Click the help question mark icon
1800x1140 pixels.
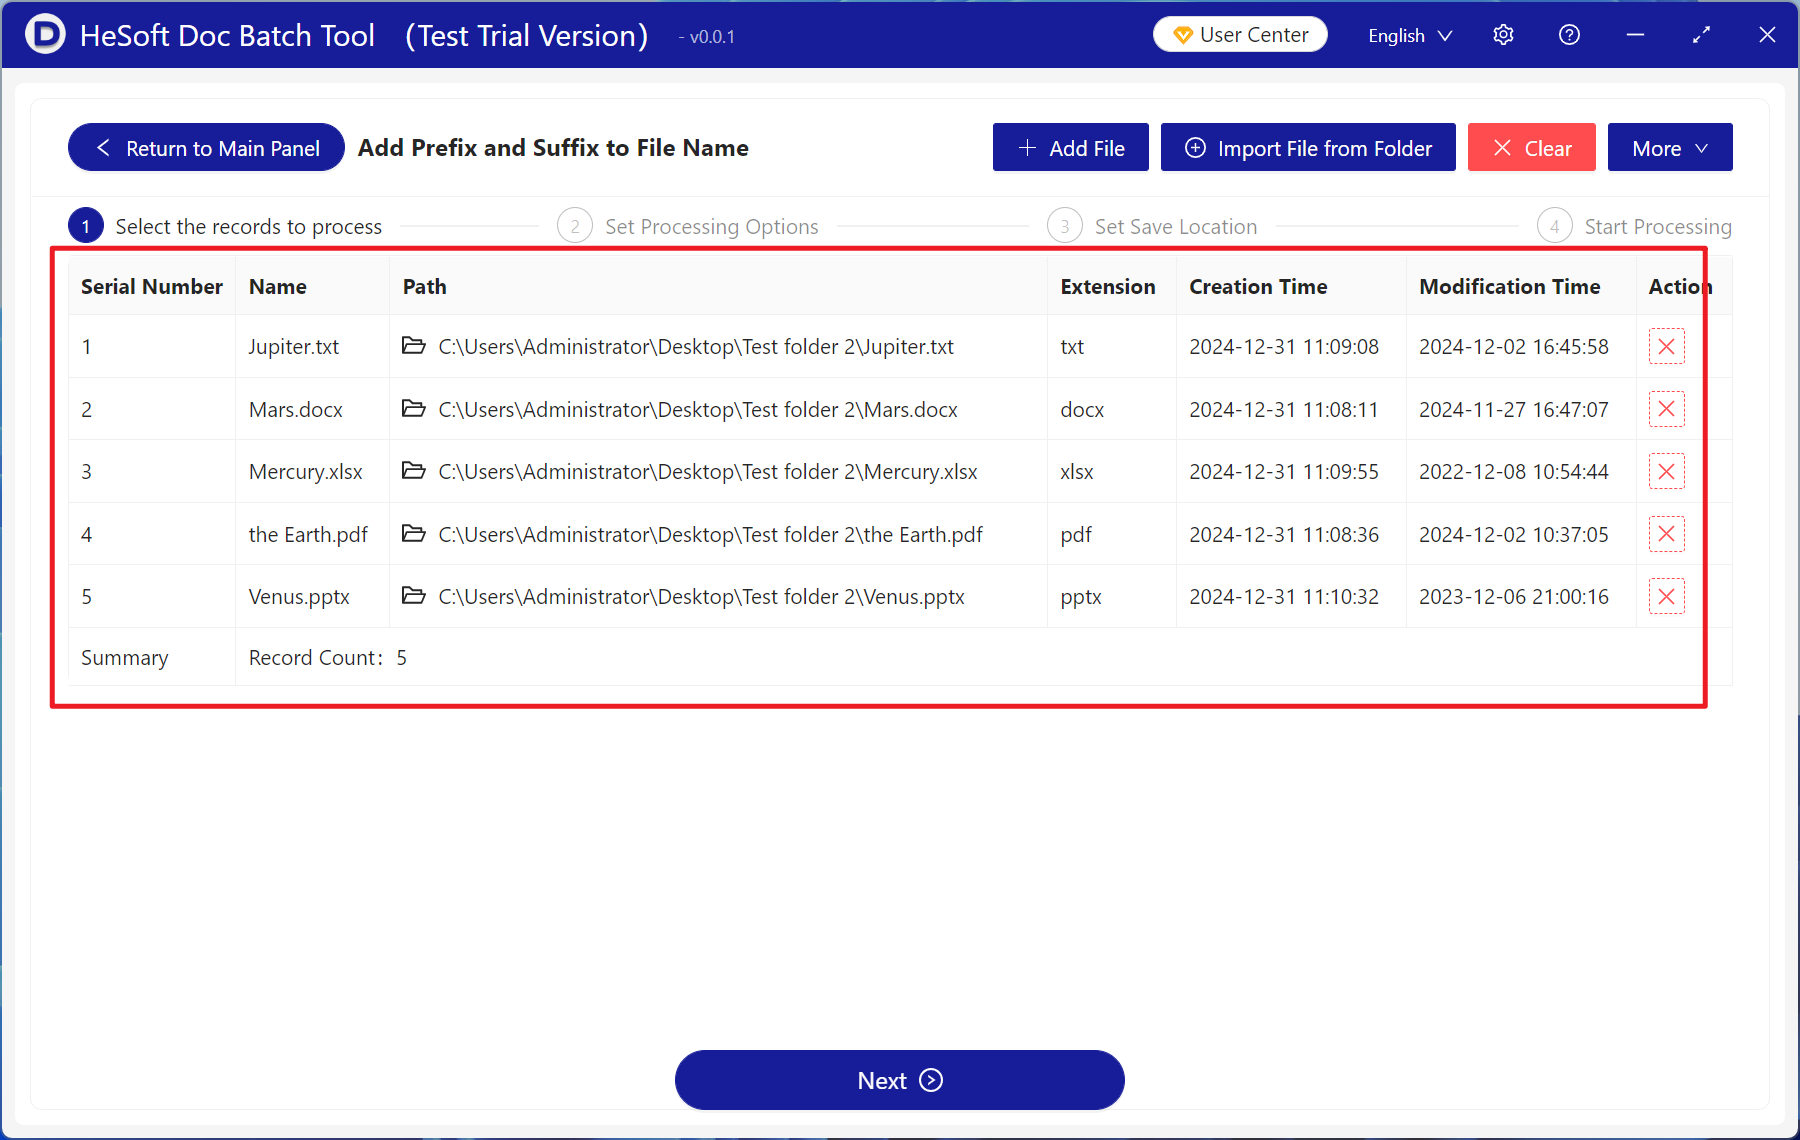[x=1569, y=35]
